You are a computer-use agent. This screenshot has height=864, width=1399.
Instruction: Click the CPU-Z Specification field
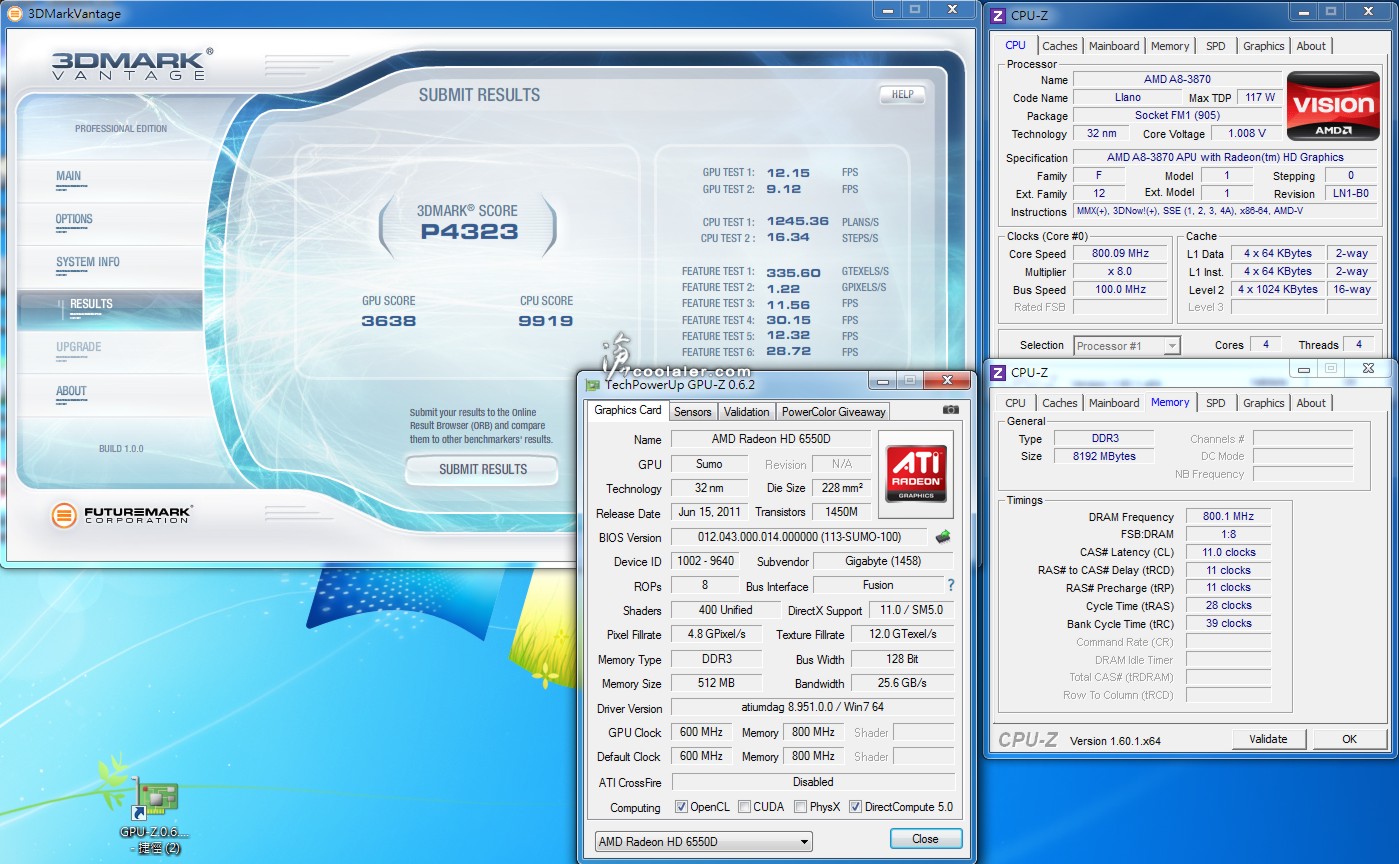[x=1225, y=157]
